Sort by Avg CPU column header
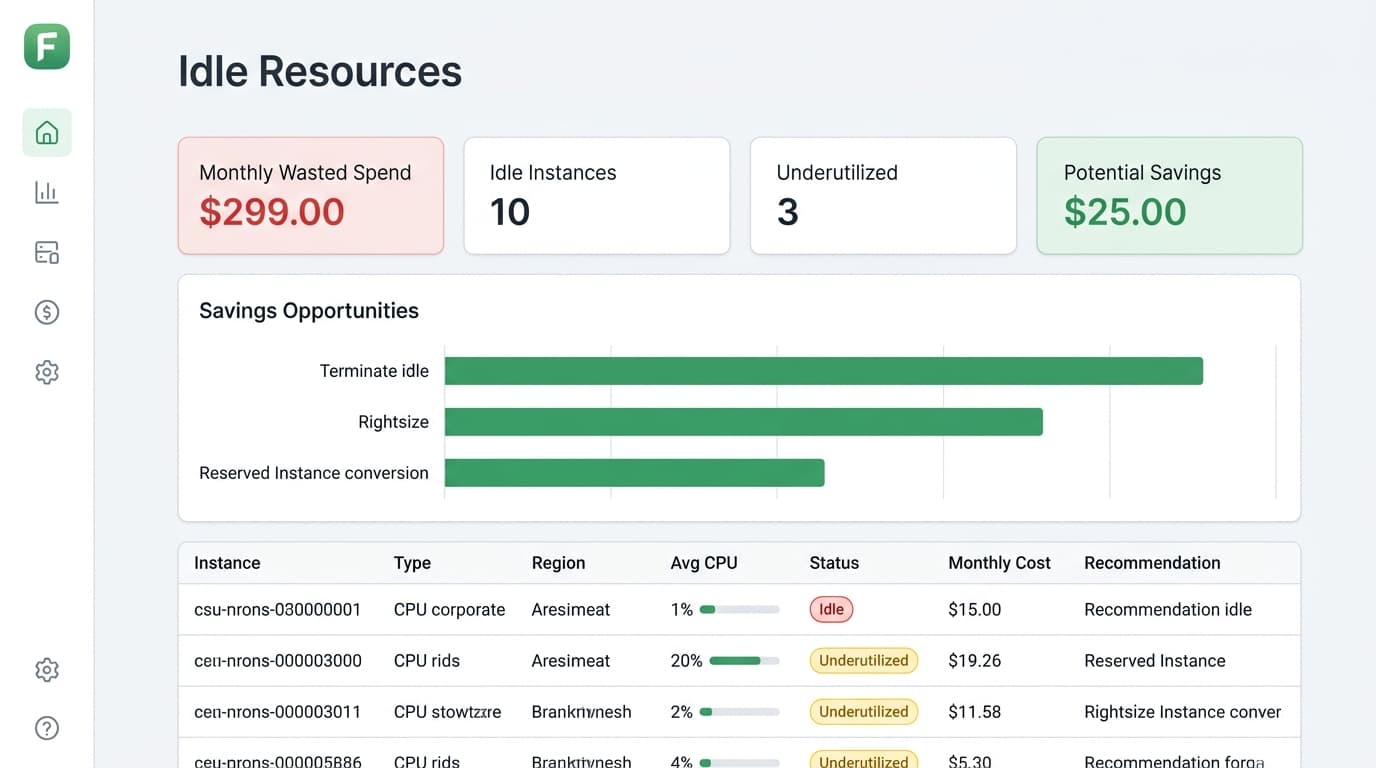 pyautogui.click(x=704, y=563)
